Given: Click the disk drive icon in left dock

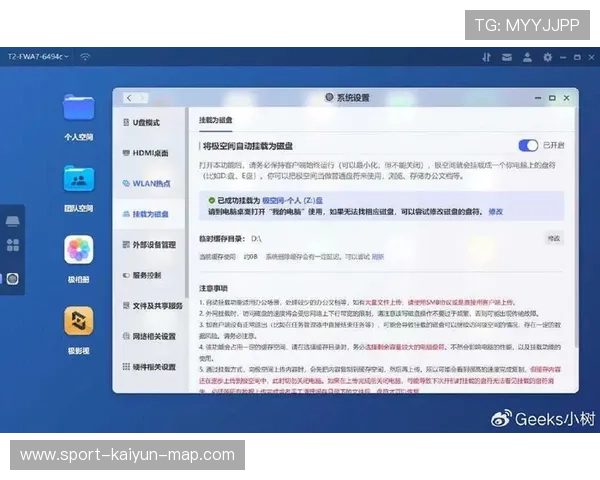Looking at the screenshot, I should pos(12,221).
